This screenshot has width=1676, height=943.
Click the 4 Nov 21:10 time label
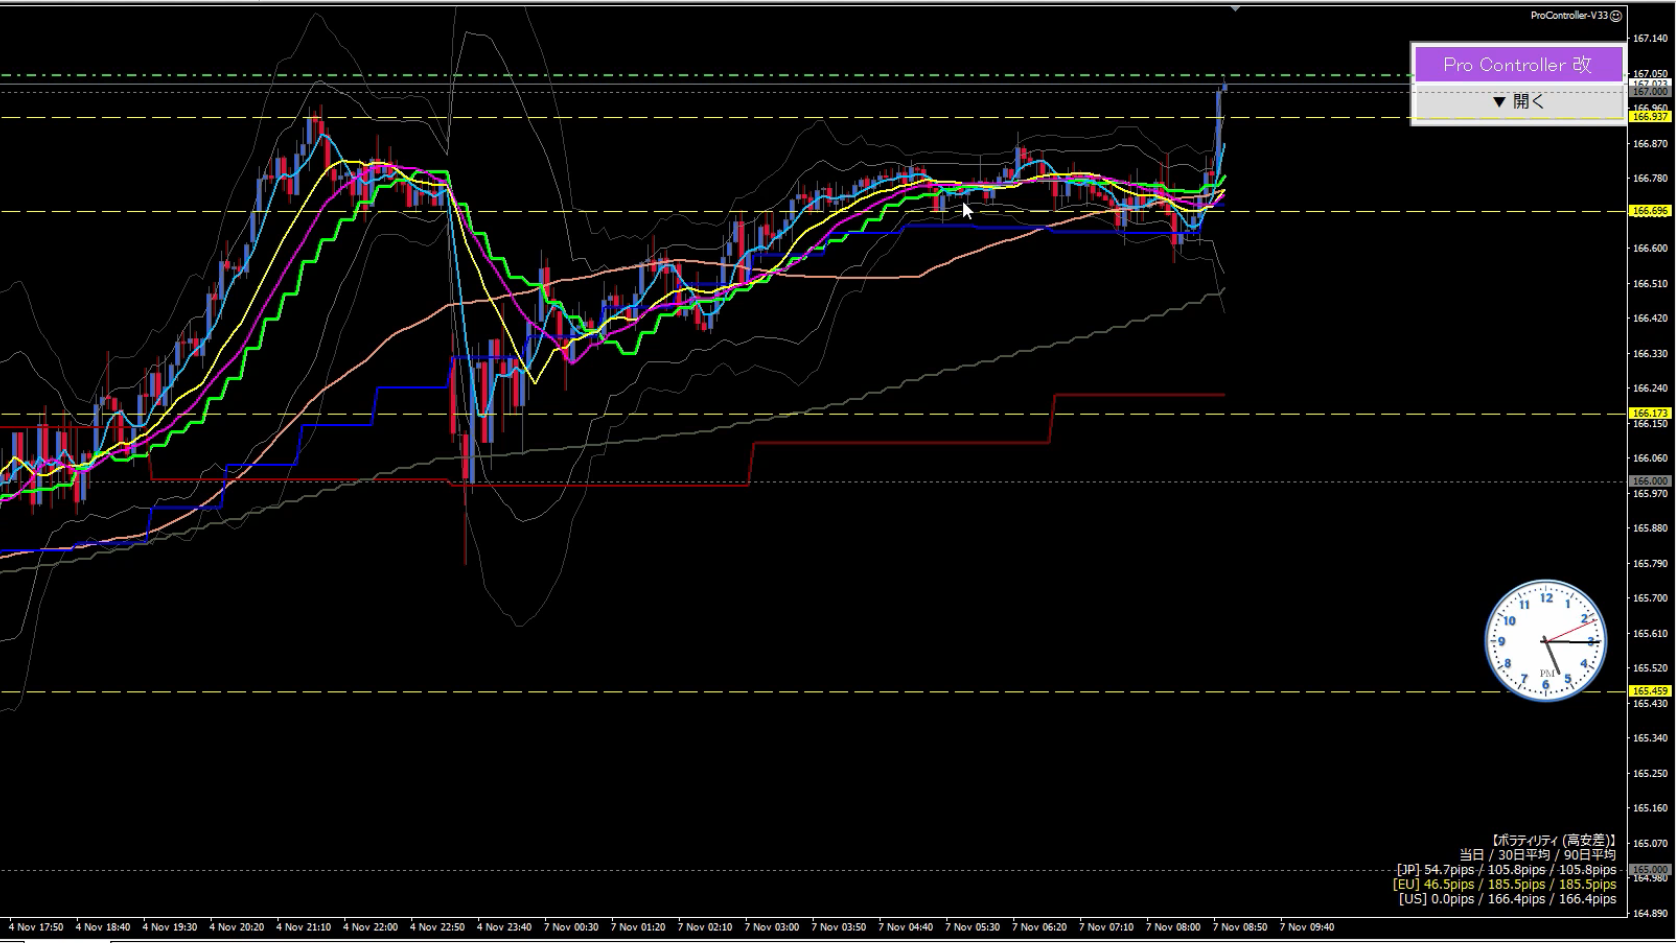[303, 927]
